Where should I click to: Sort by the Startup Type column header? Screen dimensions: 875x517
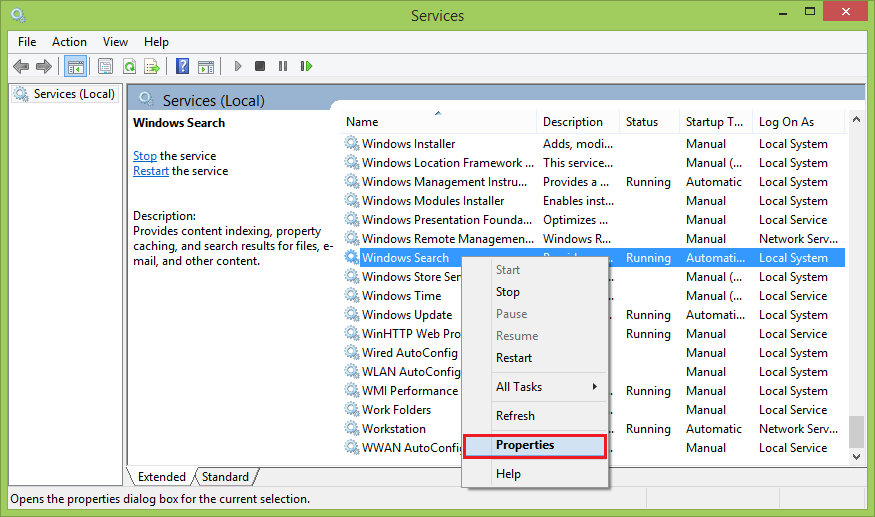715,122
